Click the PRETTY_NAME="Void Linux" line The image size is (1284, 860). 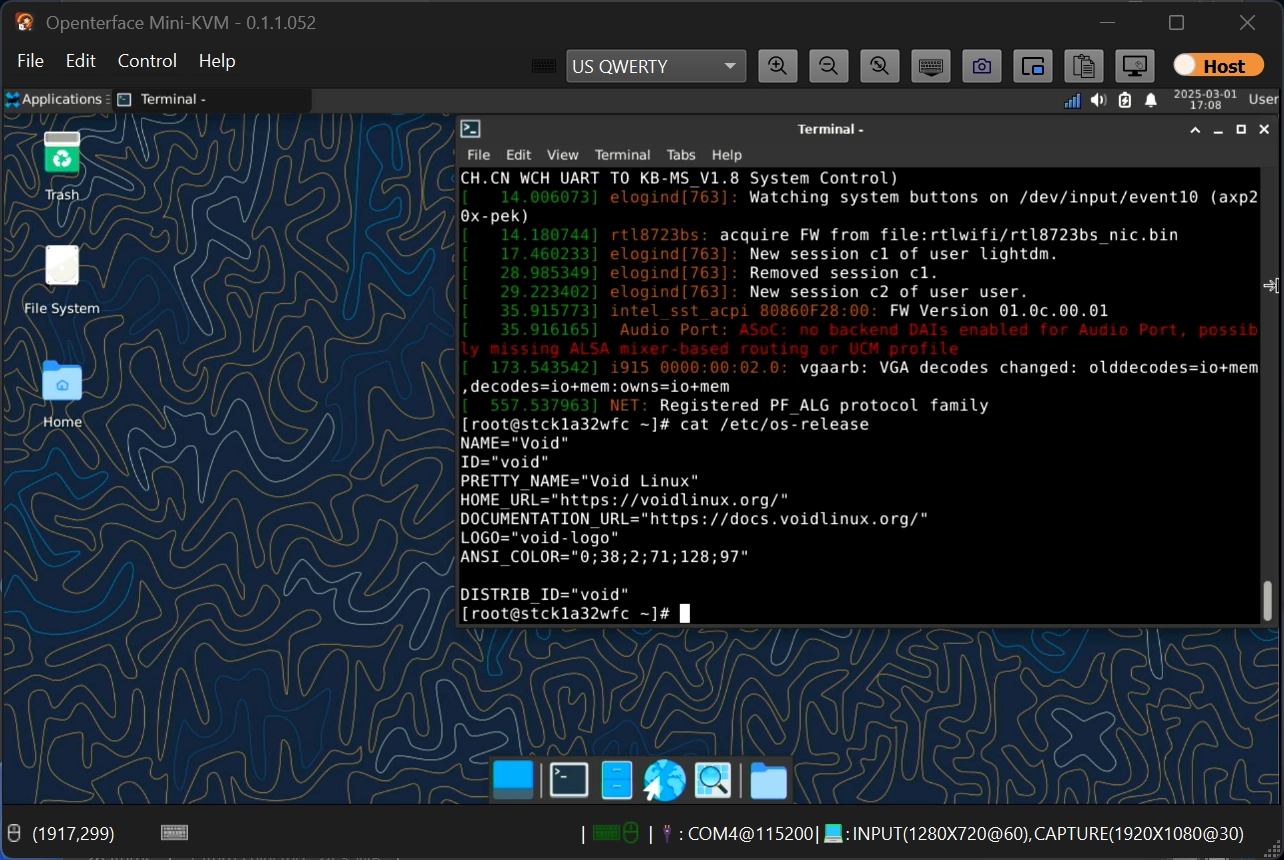click(579, 481)
